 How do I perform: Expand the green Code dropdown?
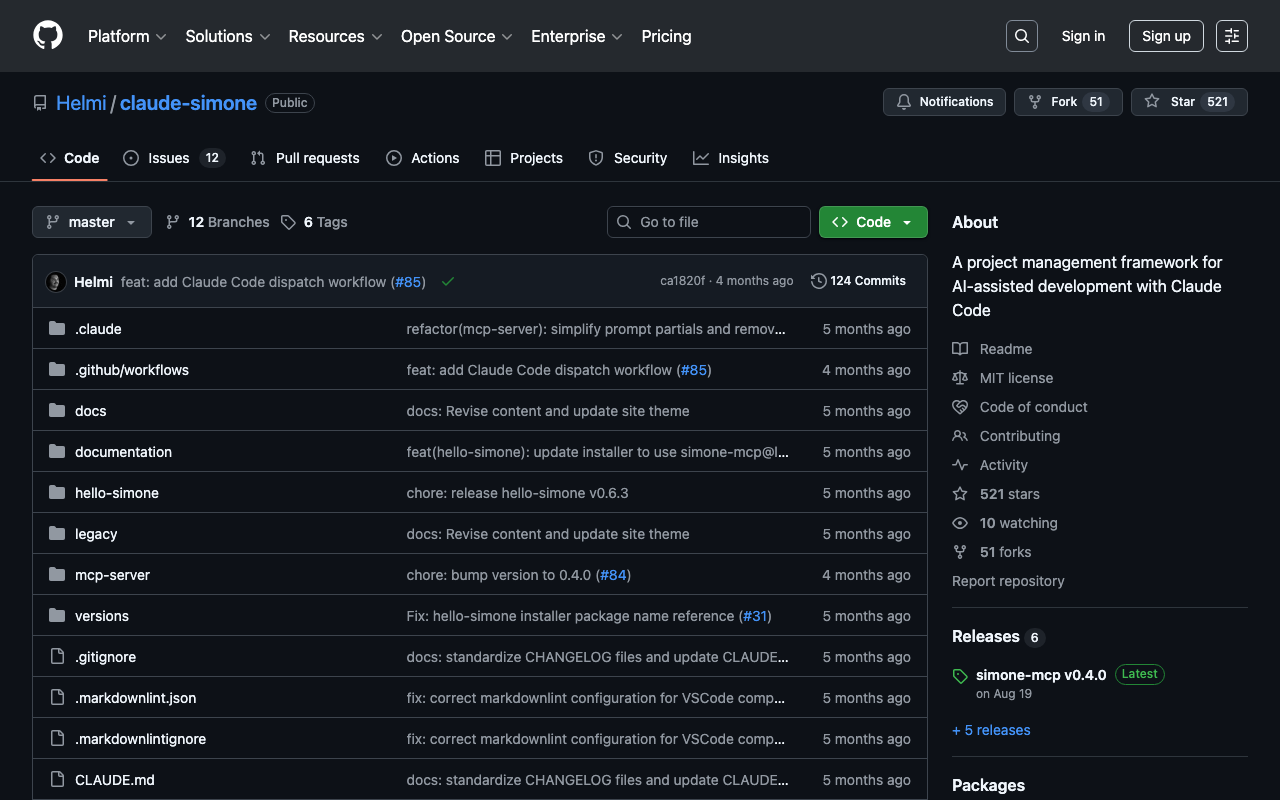873,222
